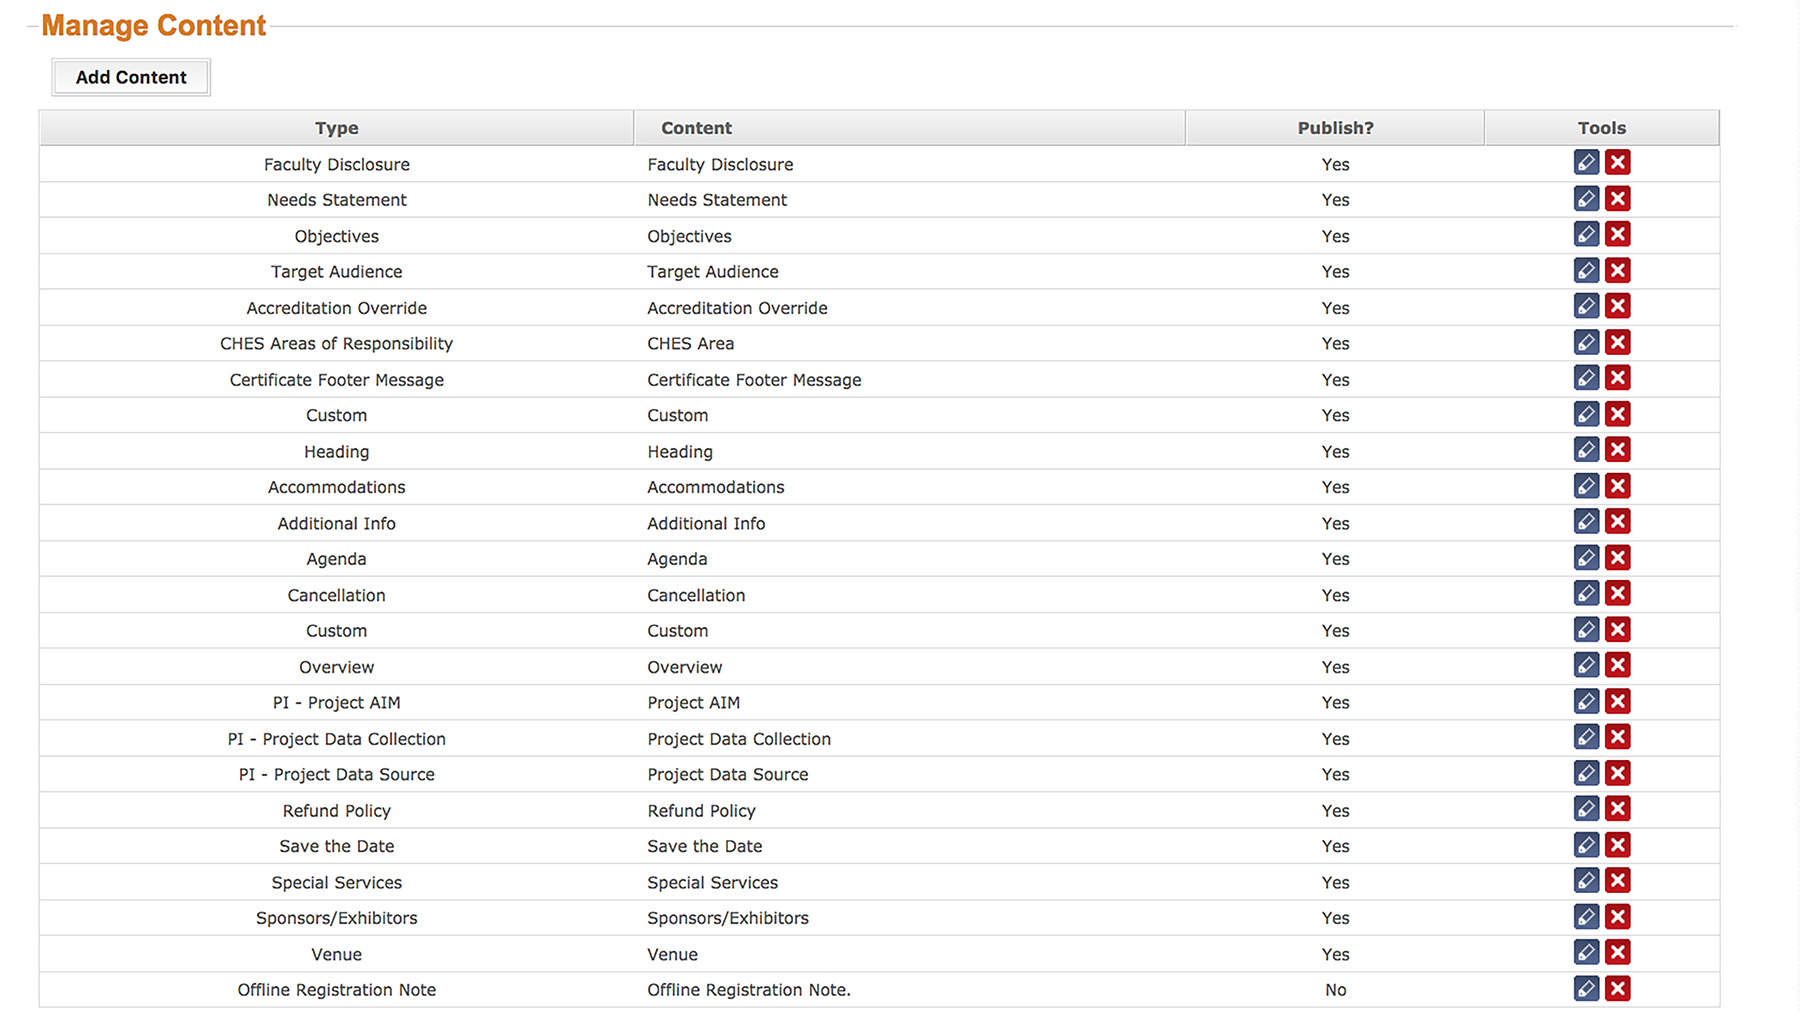Edit the PI - Project Data Collection row

point(1586,738)
